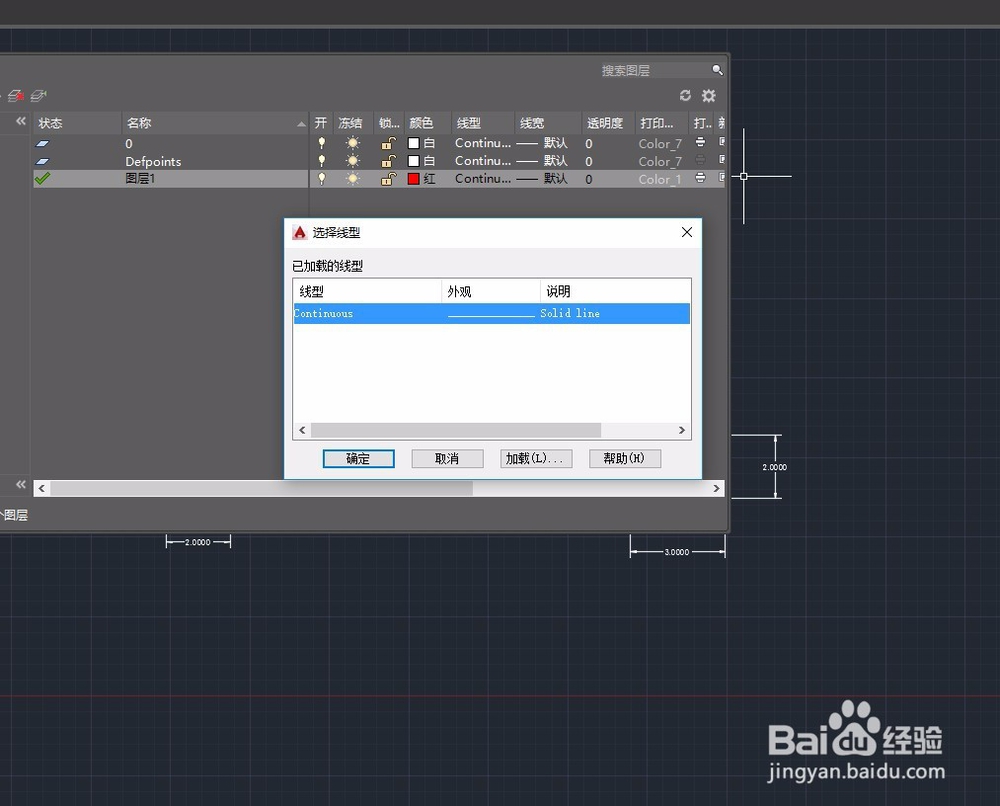Click 默认 lineweight cell of layer 0
This screenshot has height=806, width=1000.
(x=542, y=143)
